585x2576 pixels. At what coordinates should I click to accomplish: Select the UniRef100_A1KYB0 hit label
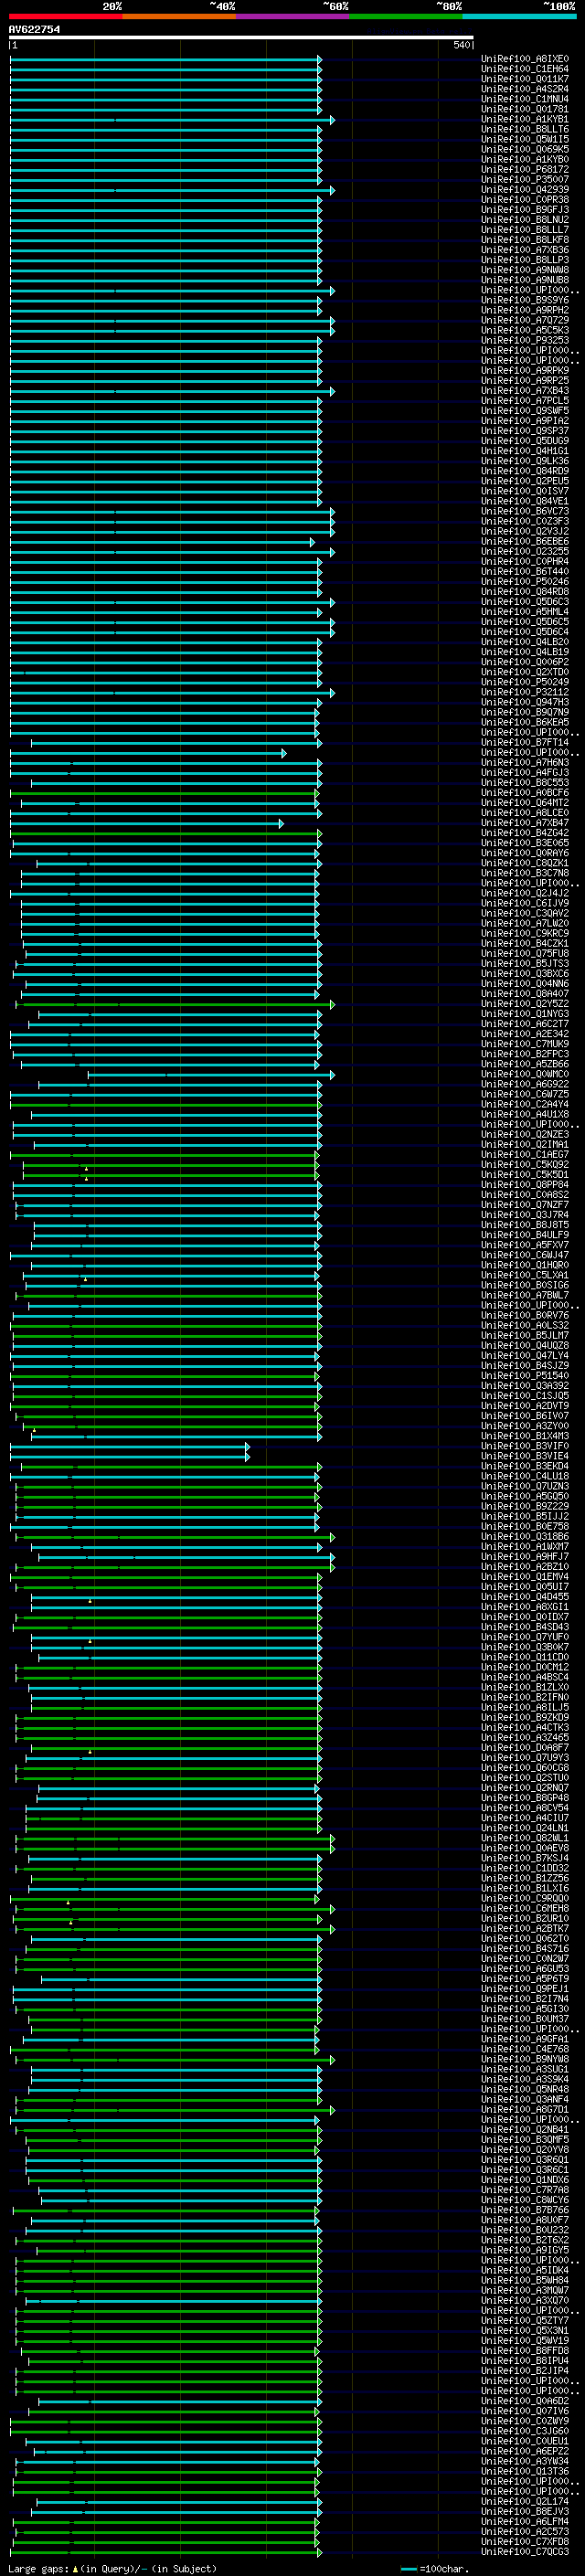click(525, 159)
